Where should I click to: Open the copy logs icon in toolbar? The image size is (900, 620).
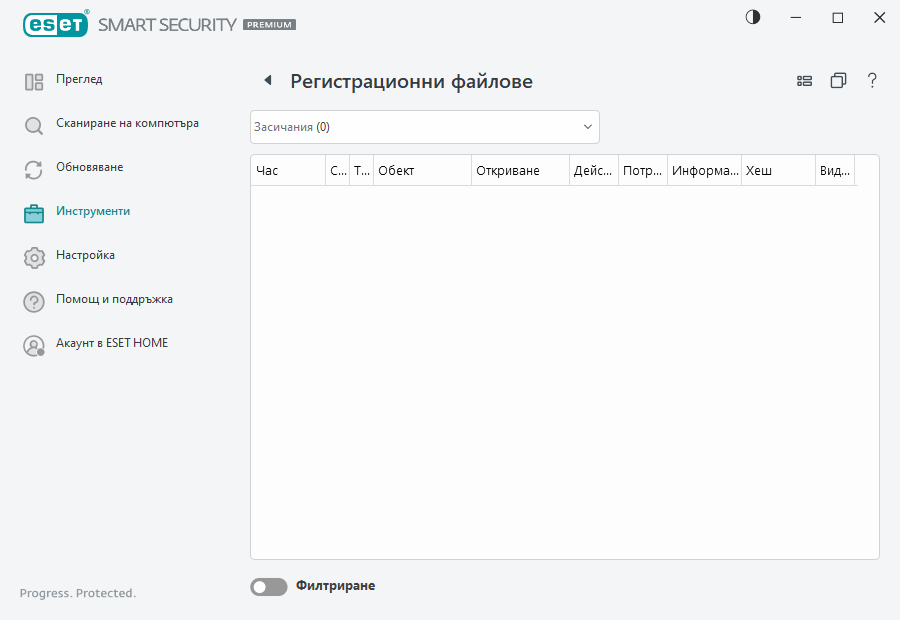point(839,80)
